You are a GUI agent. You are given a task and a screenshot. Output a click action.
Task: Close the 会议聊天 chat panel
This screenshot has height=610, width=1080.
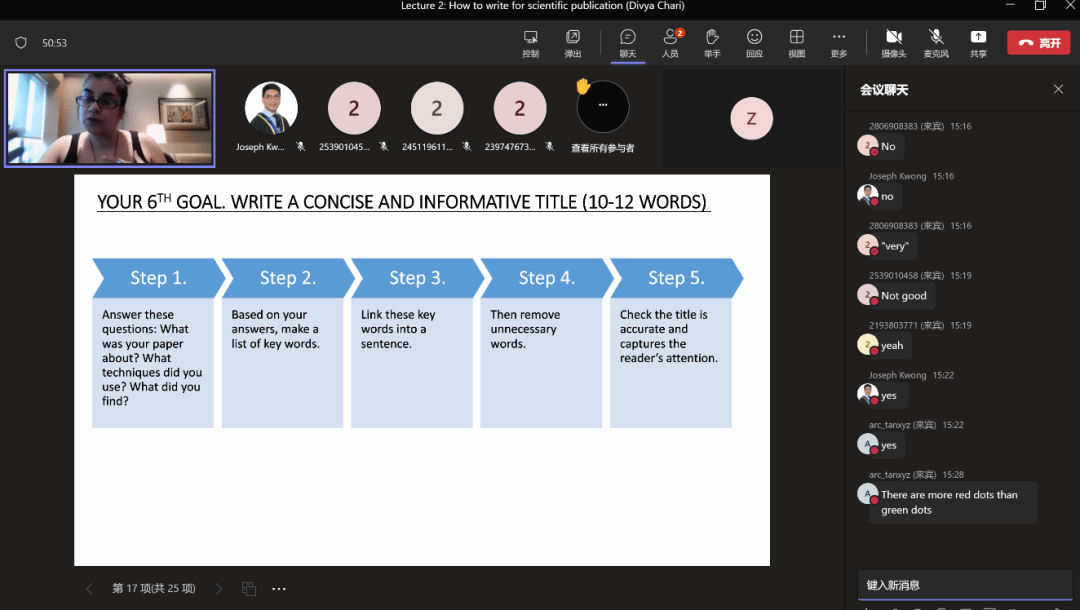(x=1058, y=90)
